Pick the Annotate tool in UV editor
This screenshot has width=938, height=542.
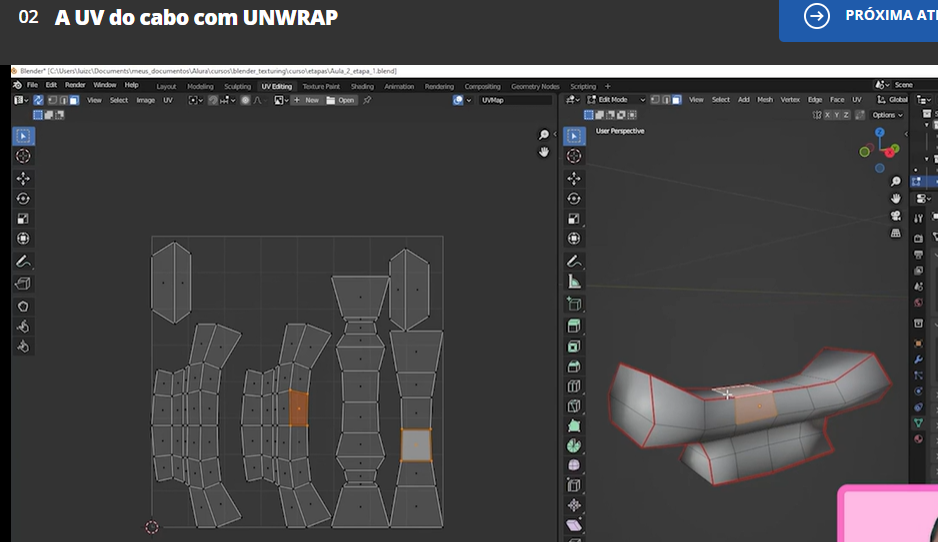[23, 261]
